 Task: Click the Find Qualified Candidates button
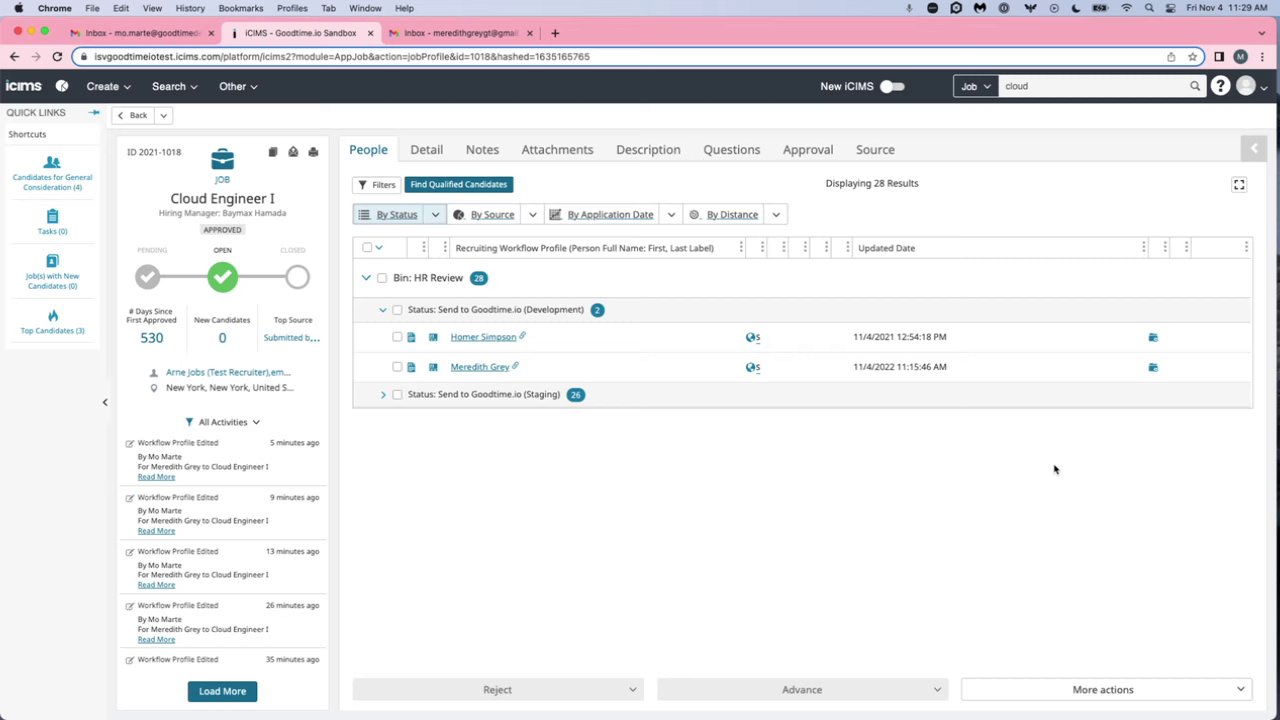[459, 185]
